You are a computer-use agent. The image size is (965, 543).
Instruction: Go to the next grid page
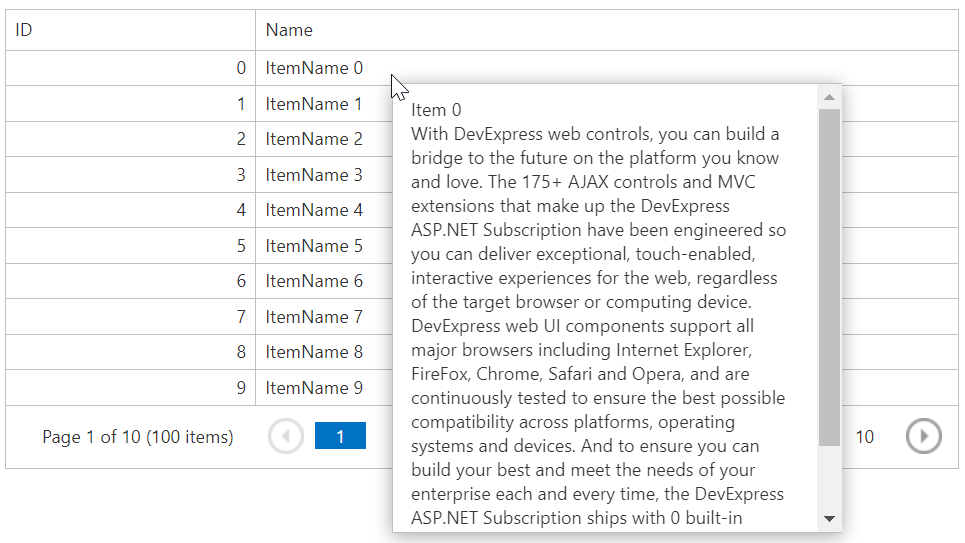[923, 436]
